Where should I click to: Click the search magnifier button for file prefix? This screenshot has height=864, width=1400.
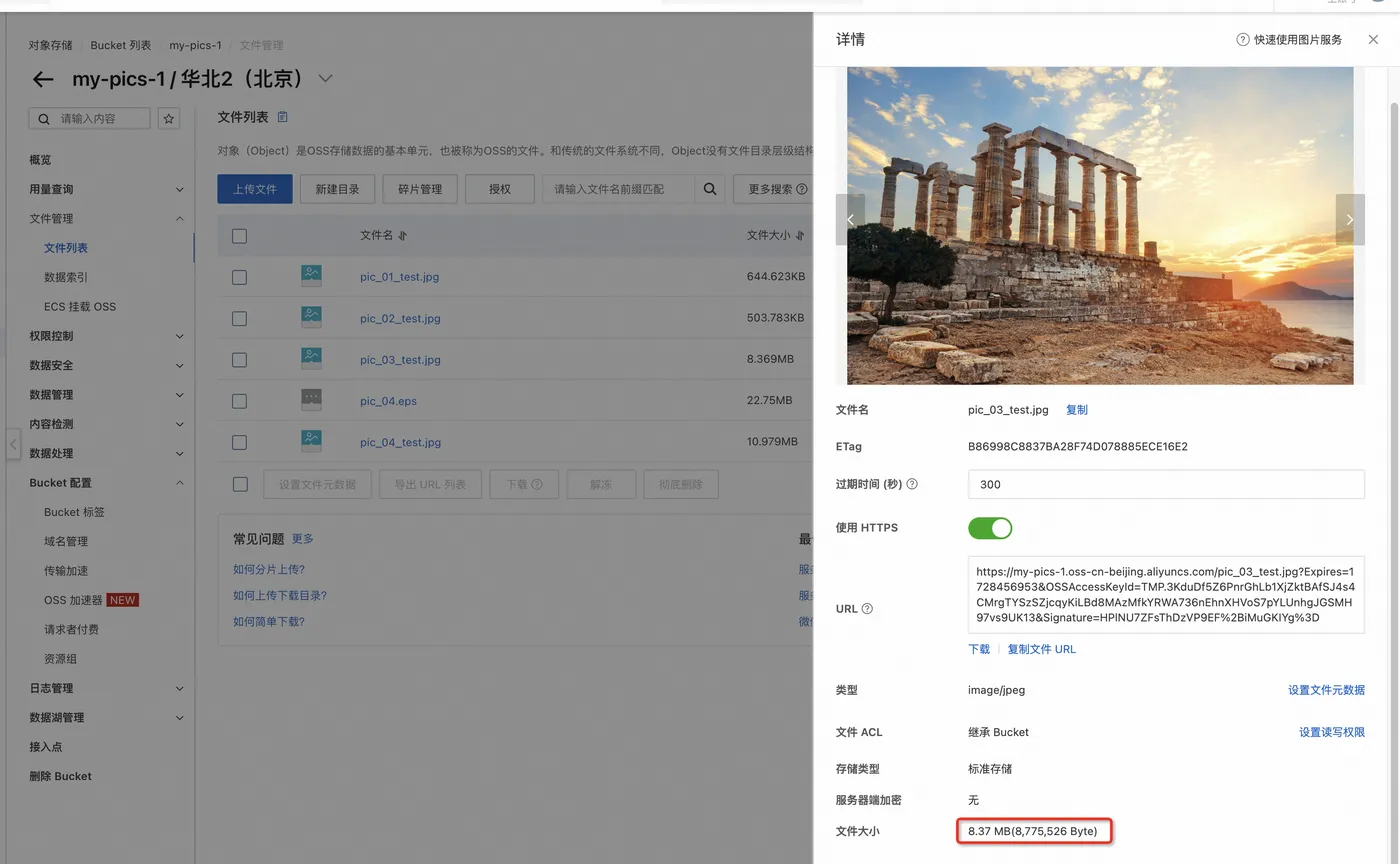709,188
